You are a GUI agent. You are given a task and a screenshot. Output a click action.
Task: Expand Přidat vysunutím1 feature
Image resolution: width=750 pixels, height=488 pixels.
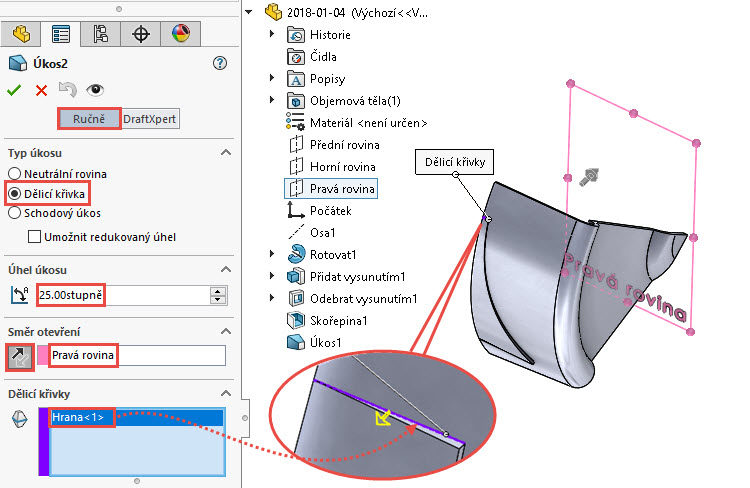(x=272, y=276)
